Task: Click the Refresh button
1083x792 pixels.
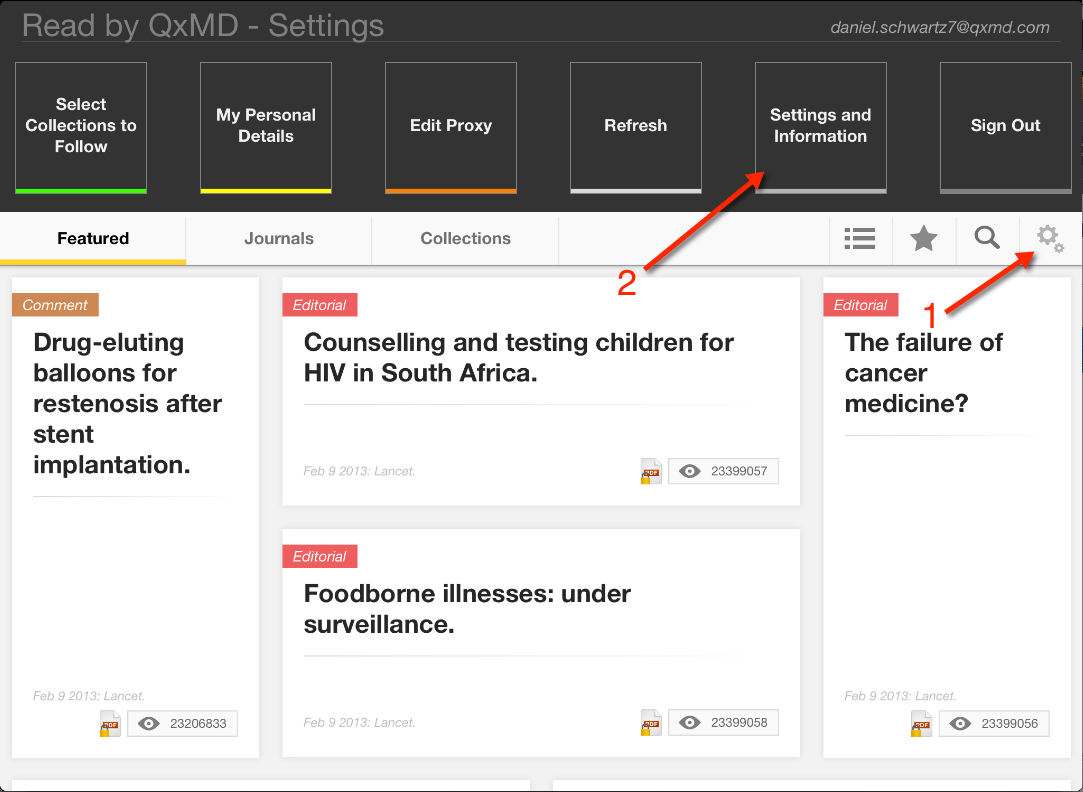Action: pyautogui.click(x=636, y=126)
